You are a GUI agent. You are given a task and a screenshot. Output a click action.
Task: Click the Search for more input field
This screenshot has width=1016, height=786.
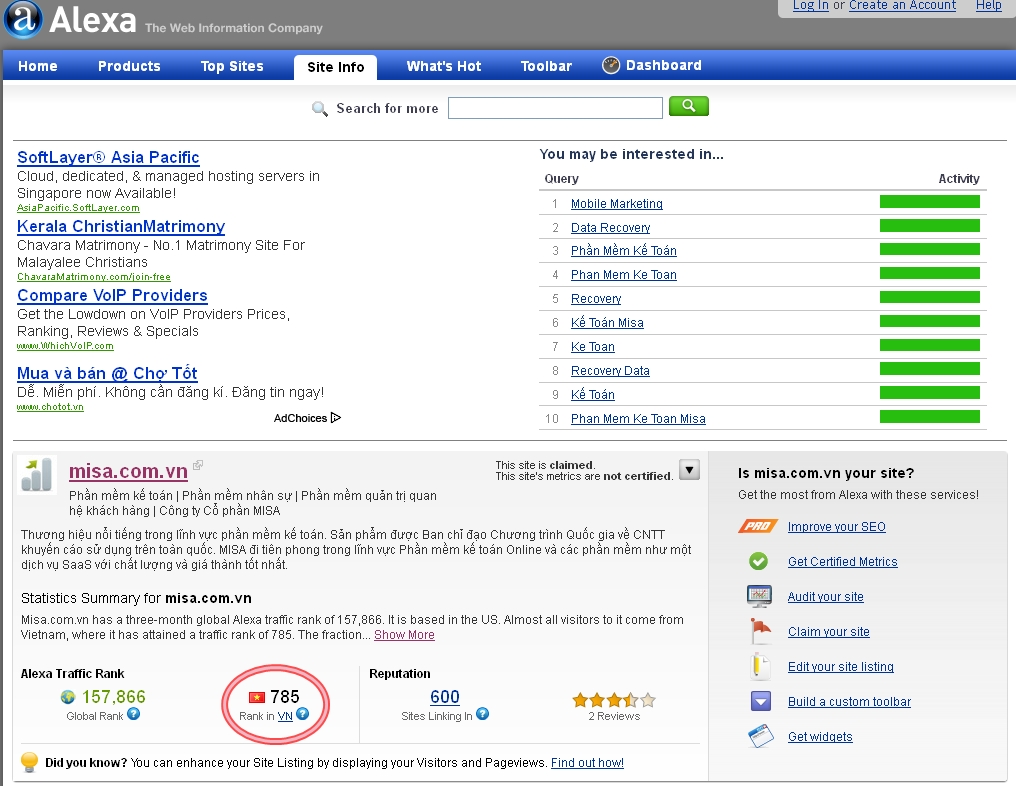[555, 108]
